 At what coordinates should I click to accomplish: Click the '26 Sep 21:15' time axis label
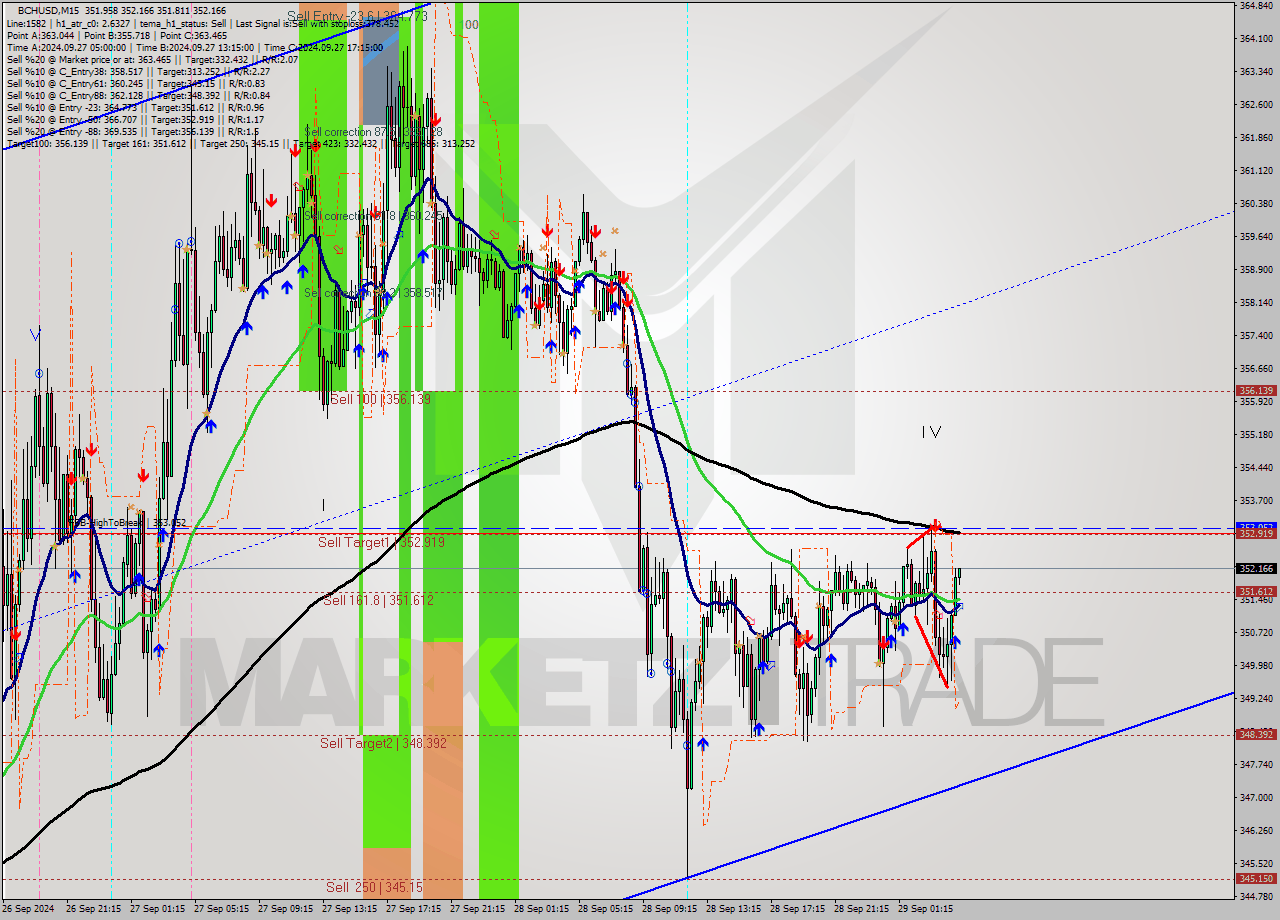point(94,909)
